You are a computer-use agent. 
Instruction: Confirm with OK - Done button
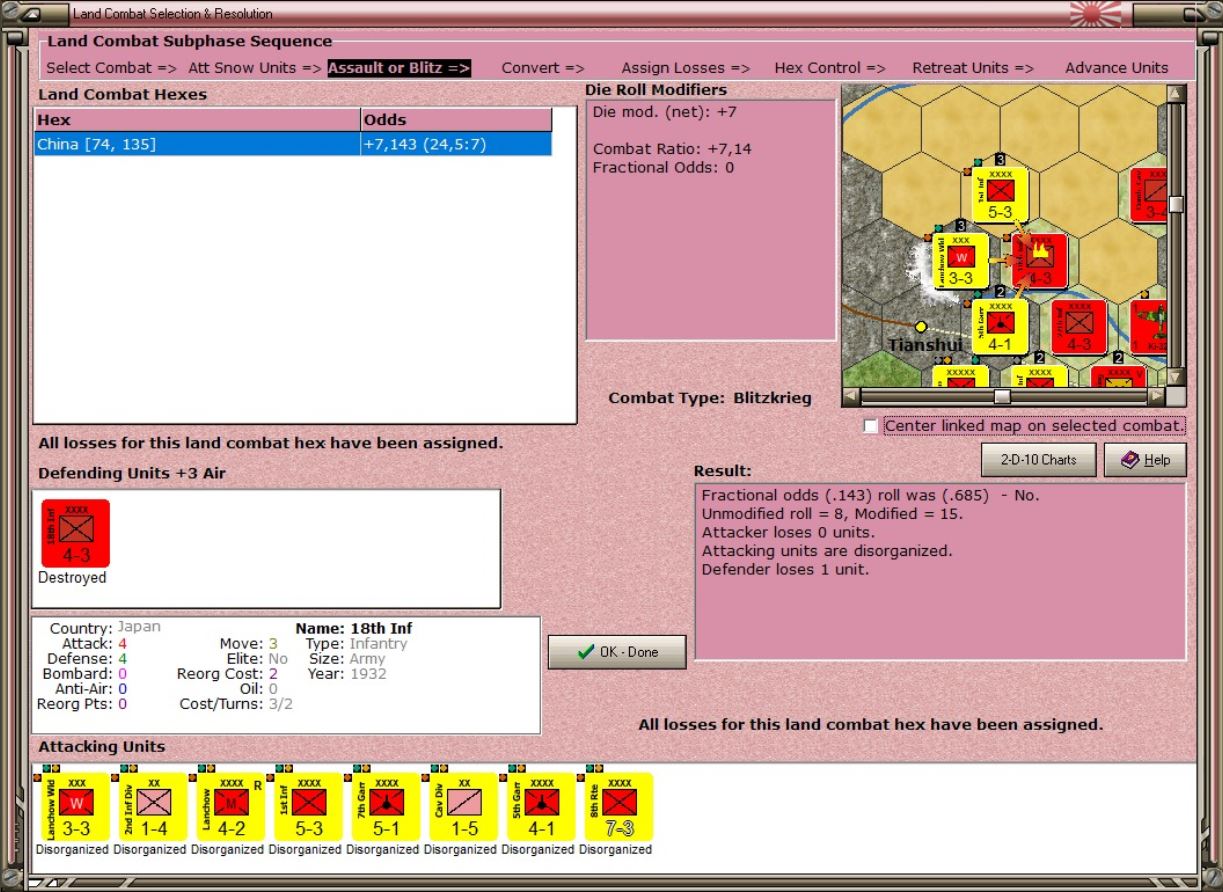coord(617,652)
